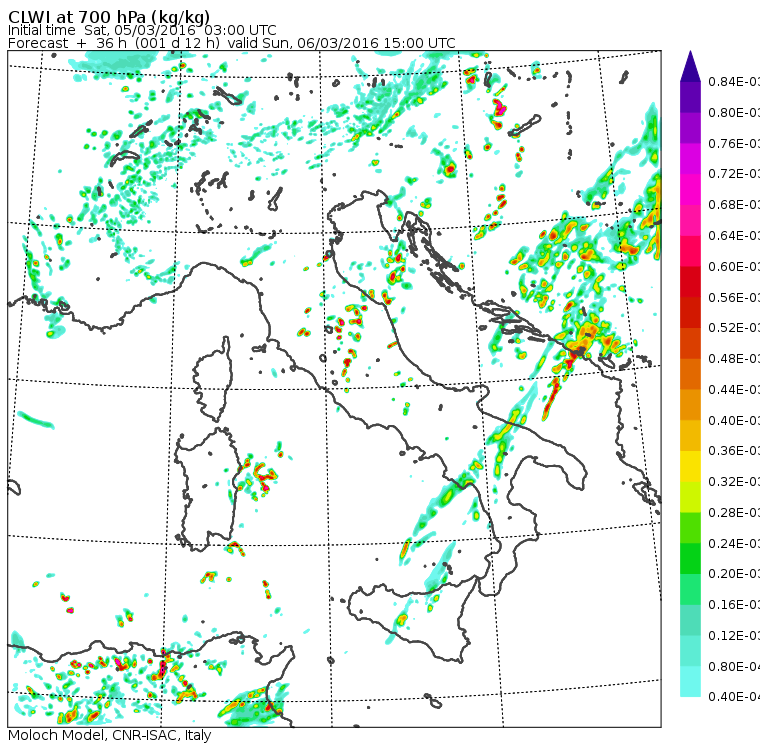
Task: Click the 0.16E-03 legend label
Action: coord(734,605)
